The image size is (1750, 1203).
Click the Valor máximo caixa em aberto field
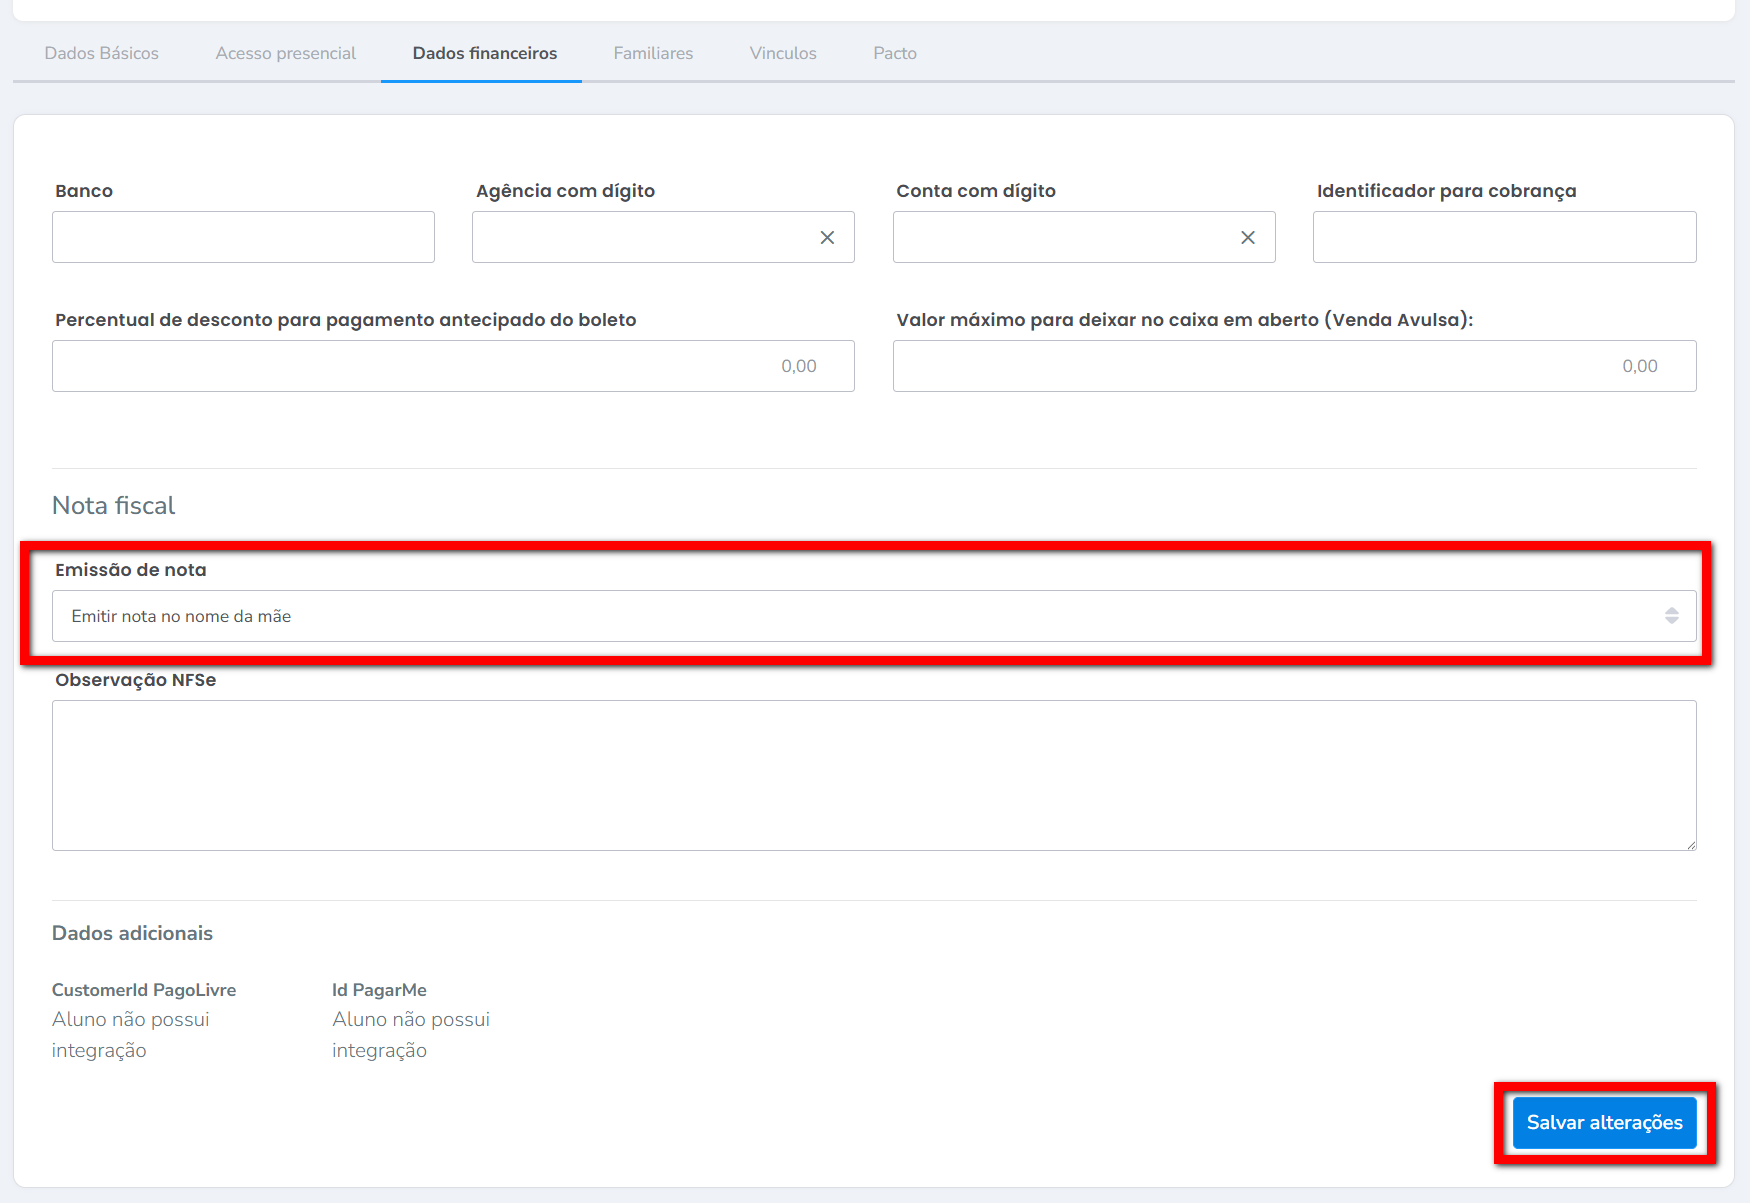(x=1294, y=366)
